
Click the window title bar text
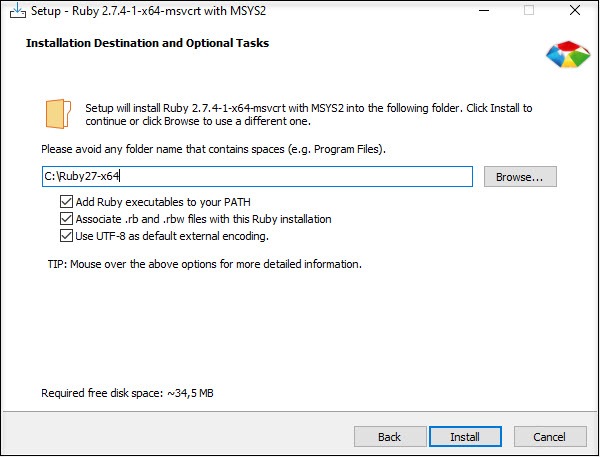pos(141,12)
